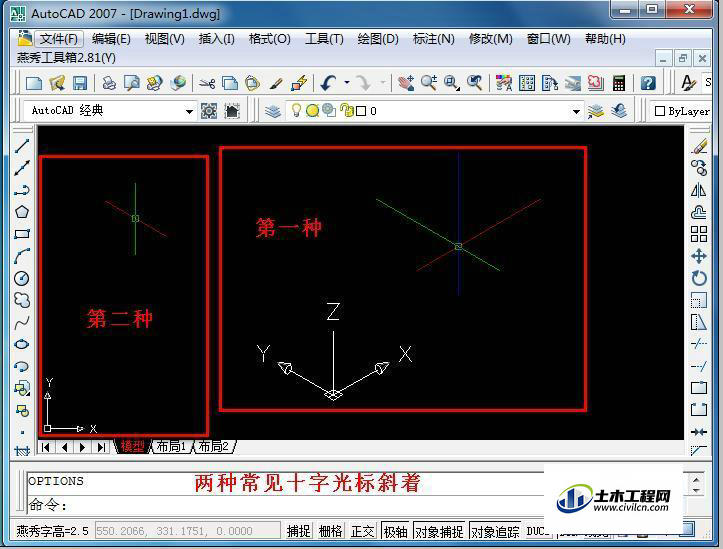Image resolution: width=723 pixels, height=549 pixels.
Task: Click the Match Properties brush icon
Action: pyautogui.click(x=276, y=83)
